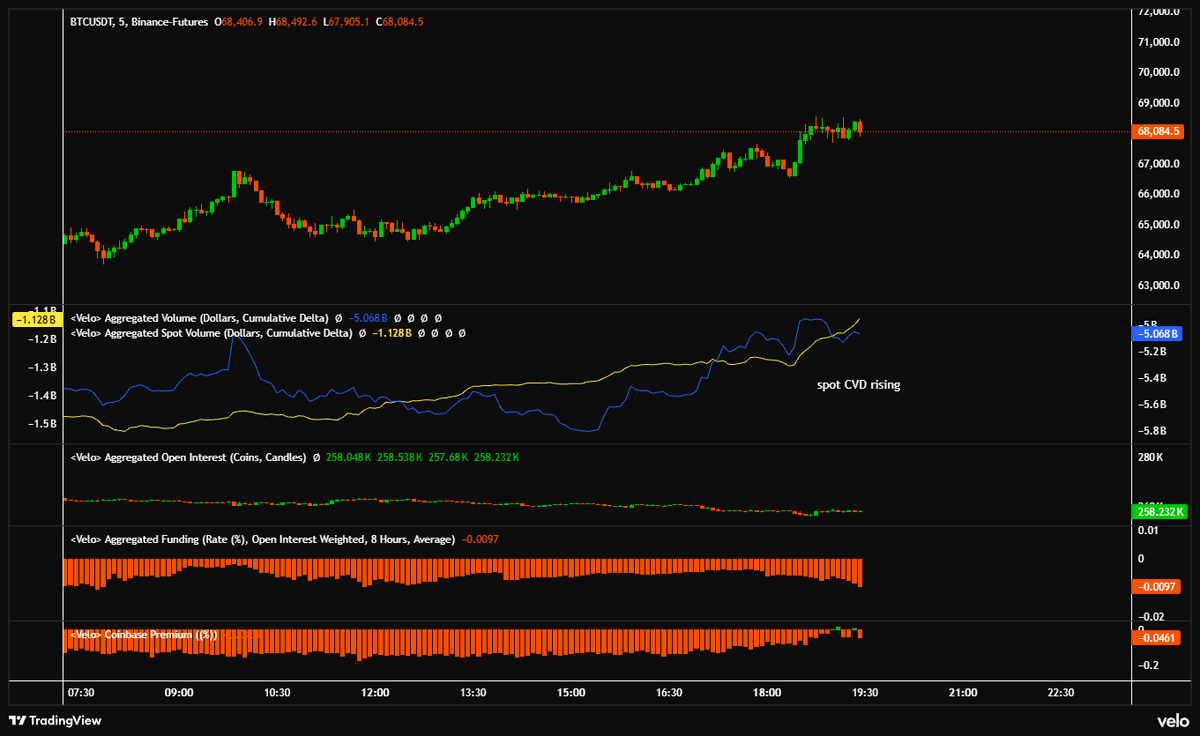Click the 09:00 time axis label
The image size is (1200, 736).
click(x=179, y=693)
